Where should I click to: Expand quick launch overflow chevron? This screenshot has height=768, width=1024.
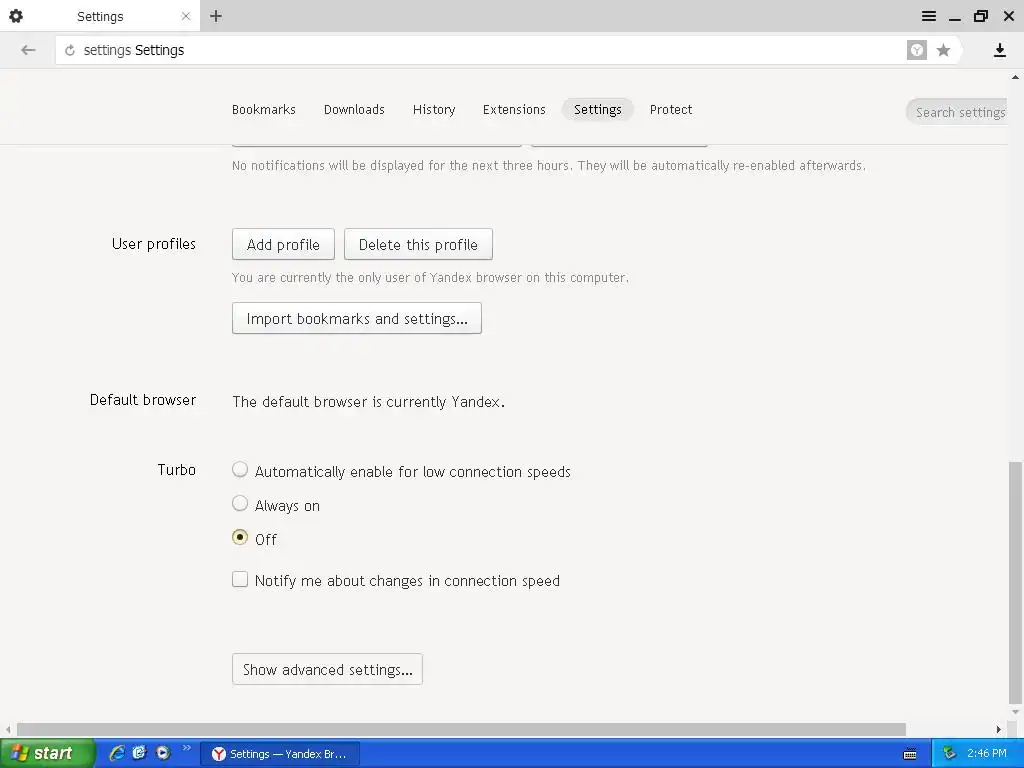[186, 748]
